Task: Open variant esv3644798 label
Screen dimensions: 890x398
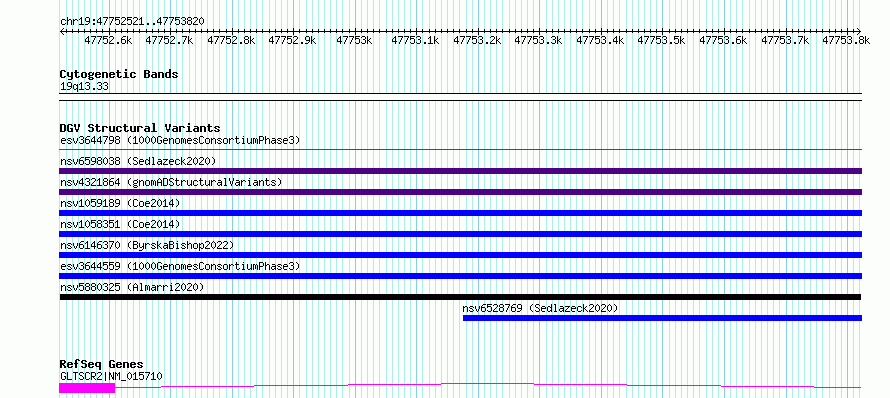Action: (180, 140)
